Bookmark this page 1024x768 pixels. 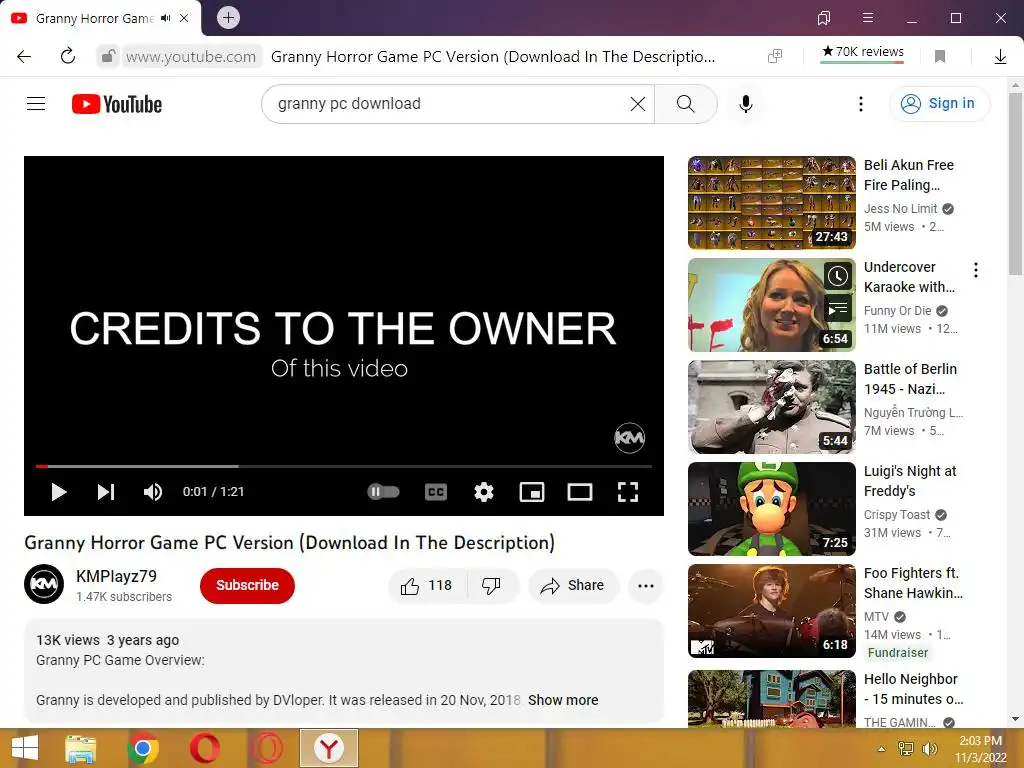(x=940, y=57)
